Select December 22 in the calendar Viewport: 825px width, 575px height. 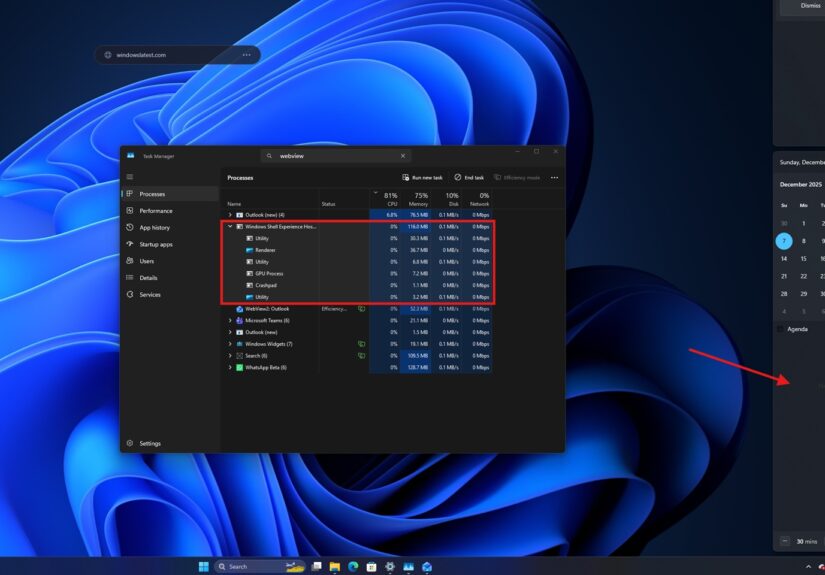click(803, 276)
